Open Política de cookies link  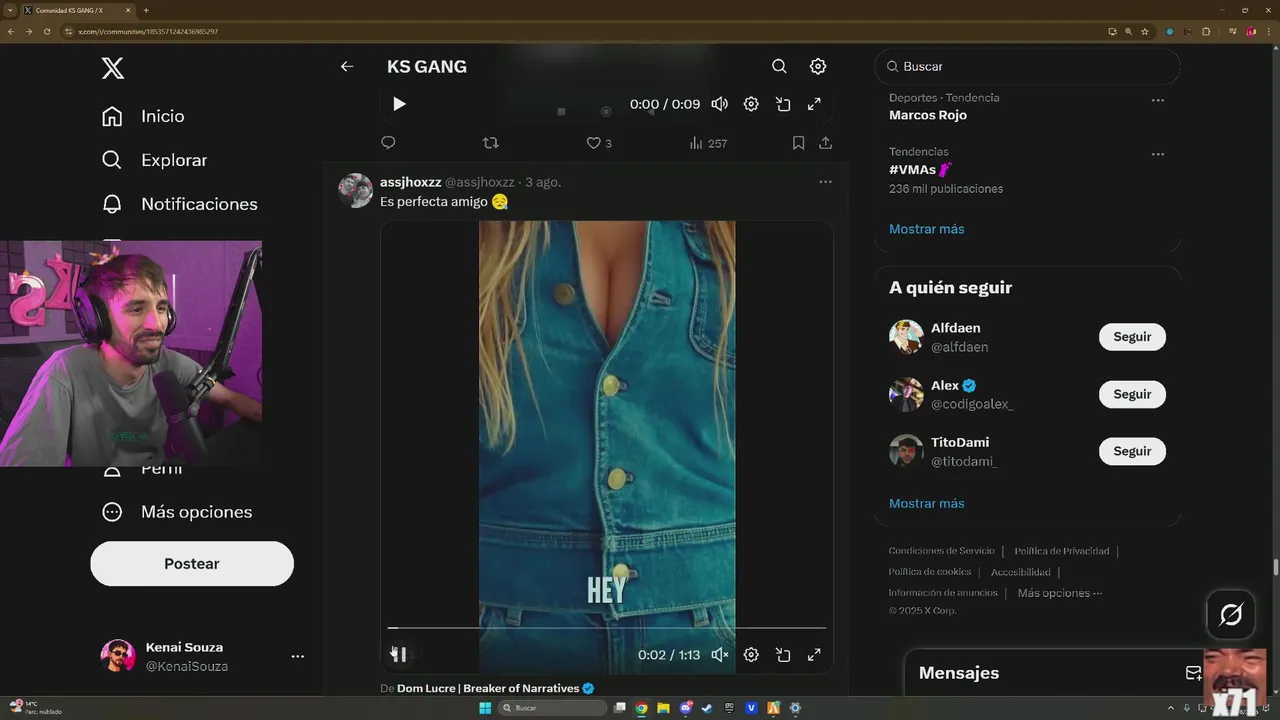(930, 572)
